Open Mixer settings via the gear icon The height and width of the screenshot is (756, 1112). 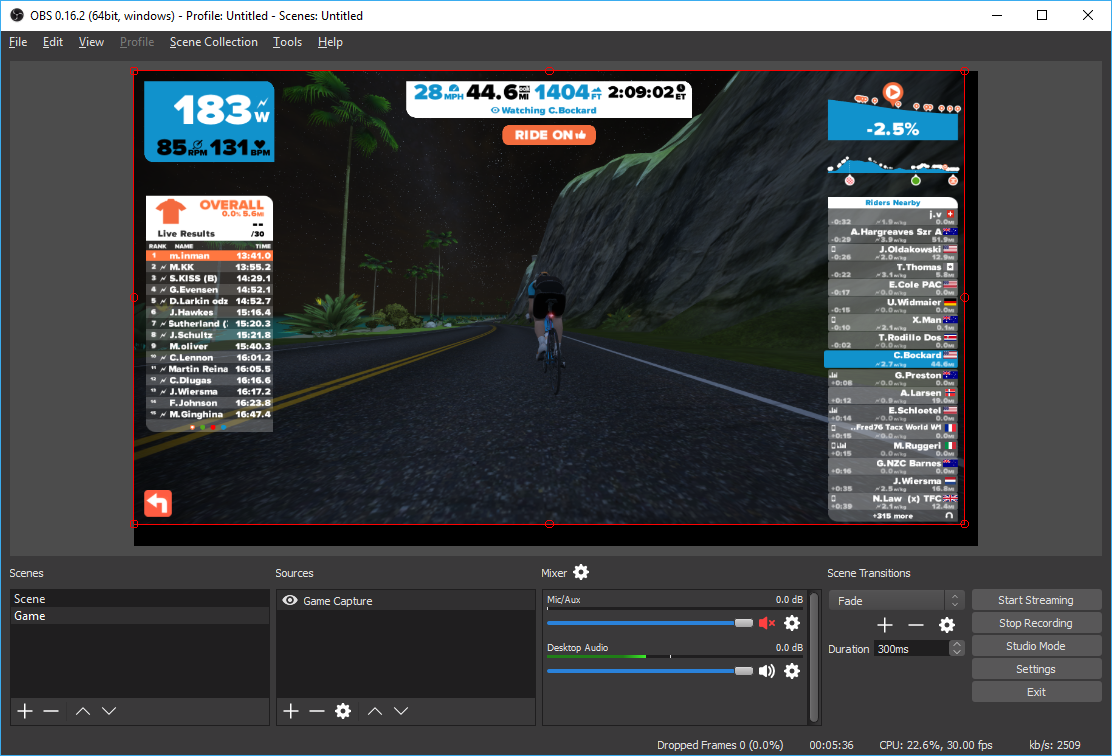click(x=581, y=572)
